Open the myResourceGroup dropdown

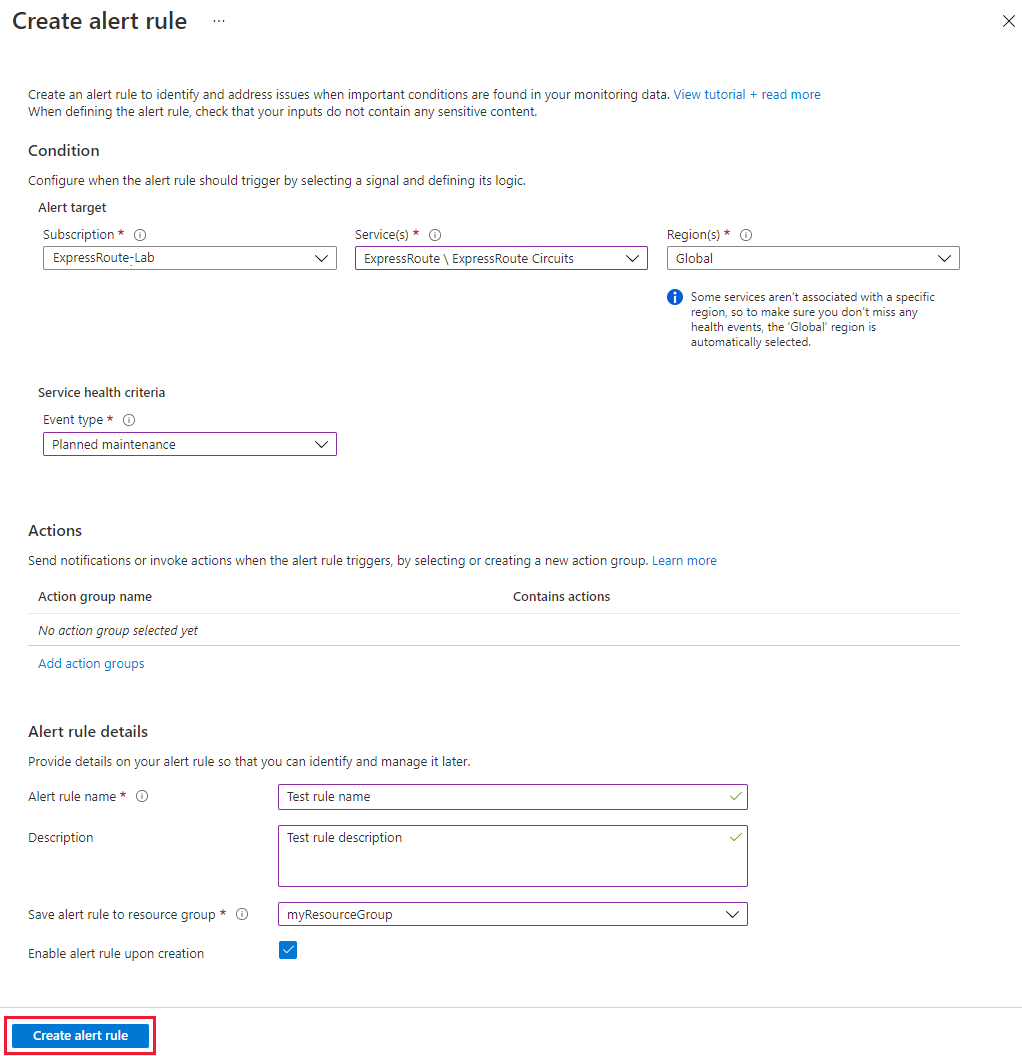[x=512, y=914]
